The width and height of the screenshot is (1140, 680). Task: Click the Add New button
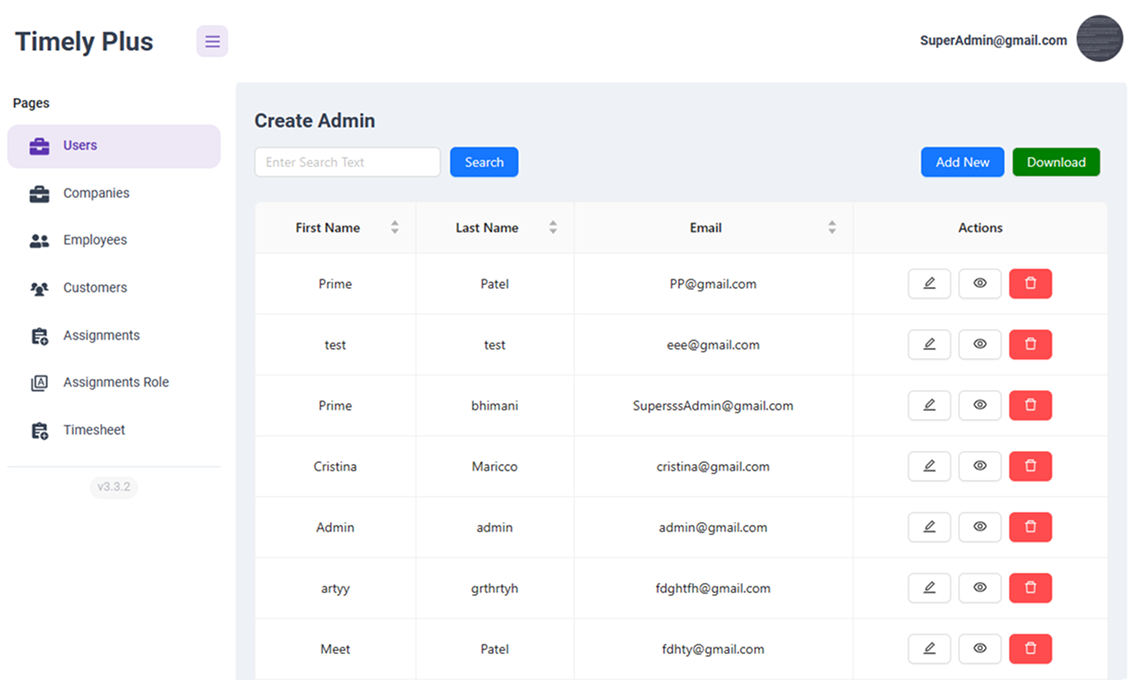(962, 161)
